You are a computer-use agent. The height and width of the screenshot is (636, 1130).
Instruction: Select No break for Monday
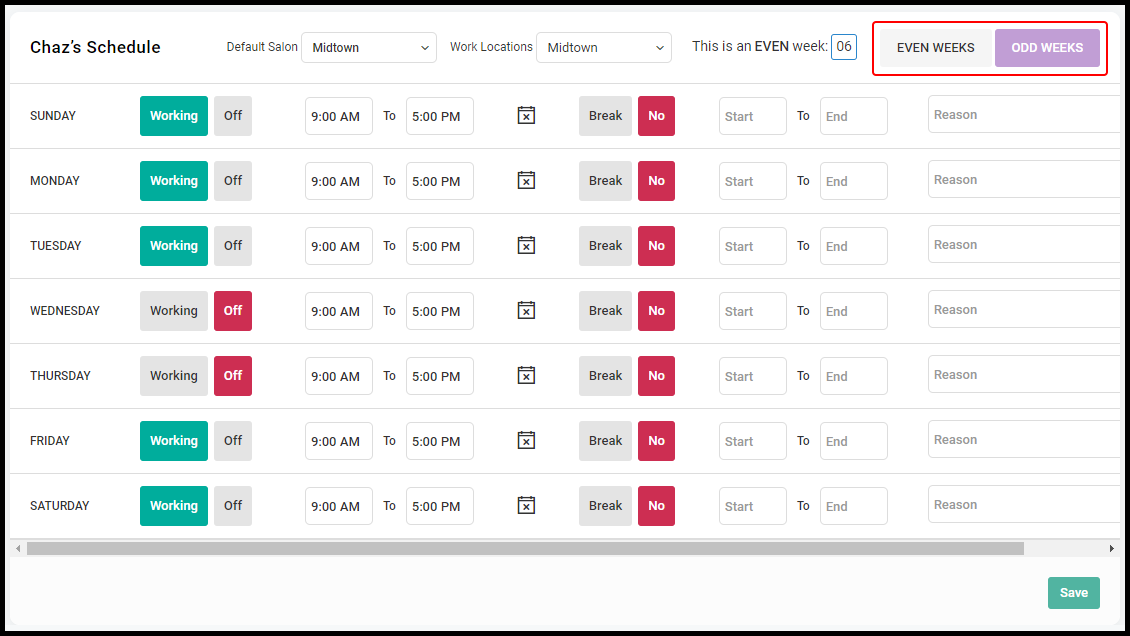[x=657, y=181]
